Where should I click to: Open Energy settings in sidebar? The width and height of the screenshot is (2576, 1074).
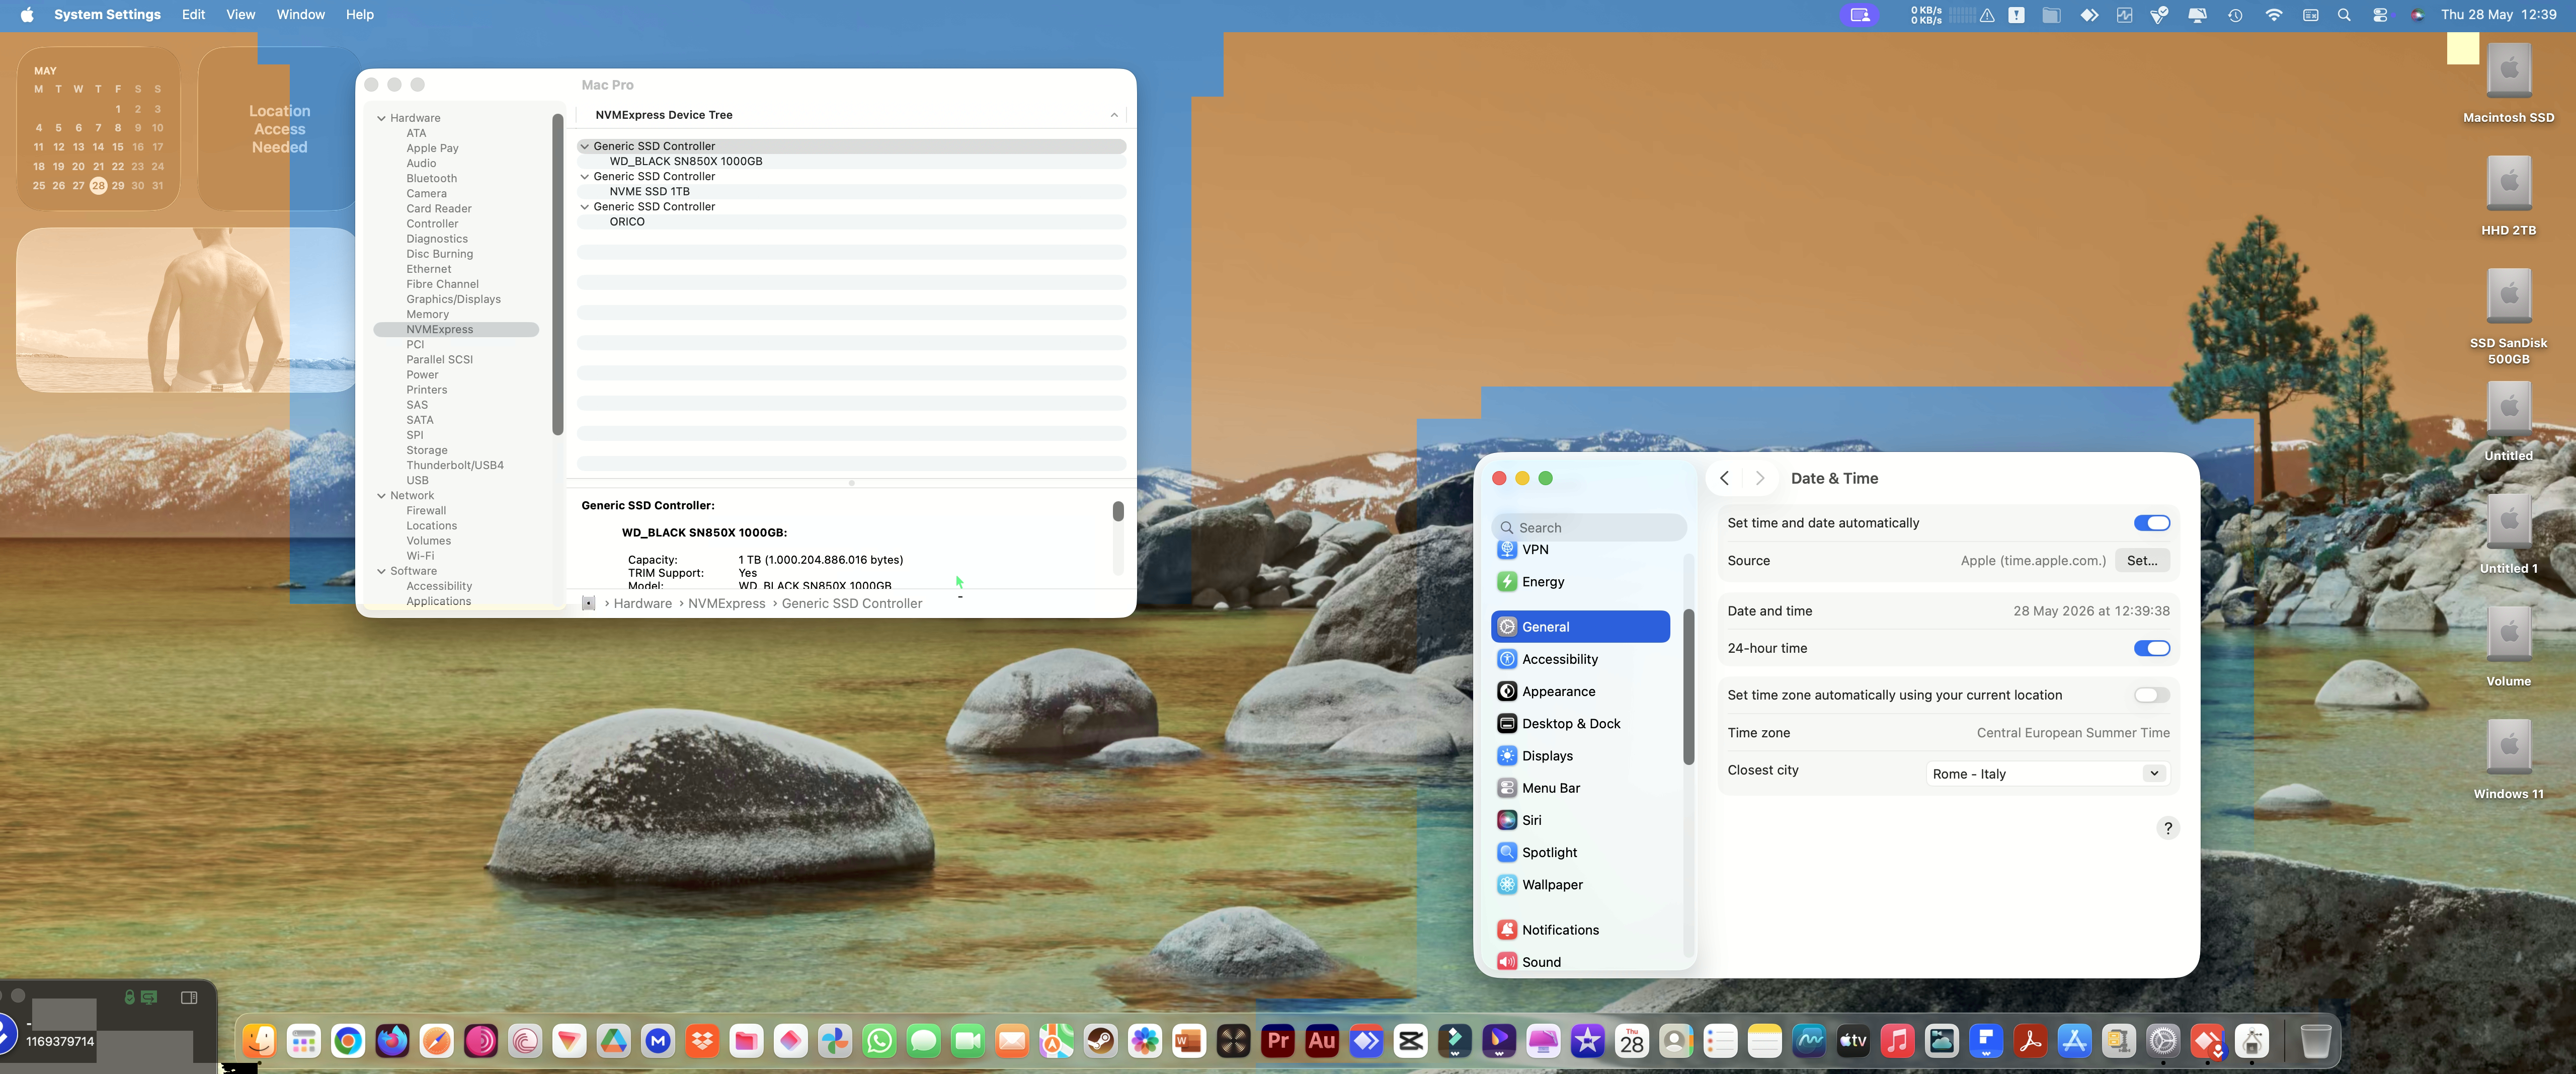[1580, 582]
